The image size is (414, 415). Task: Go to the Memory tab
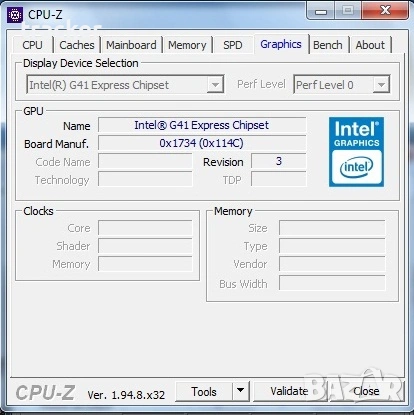(187, 45)
